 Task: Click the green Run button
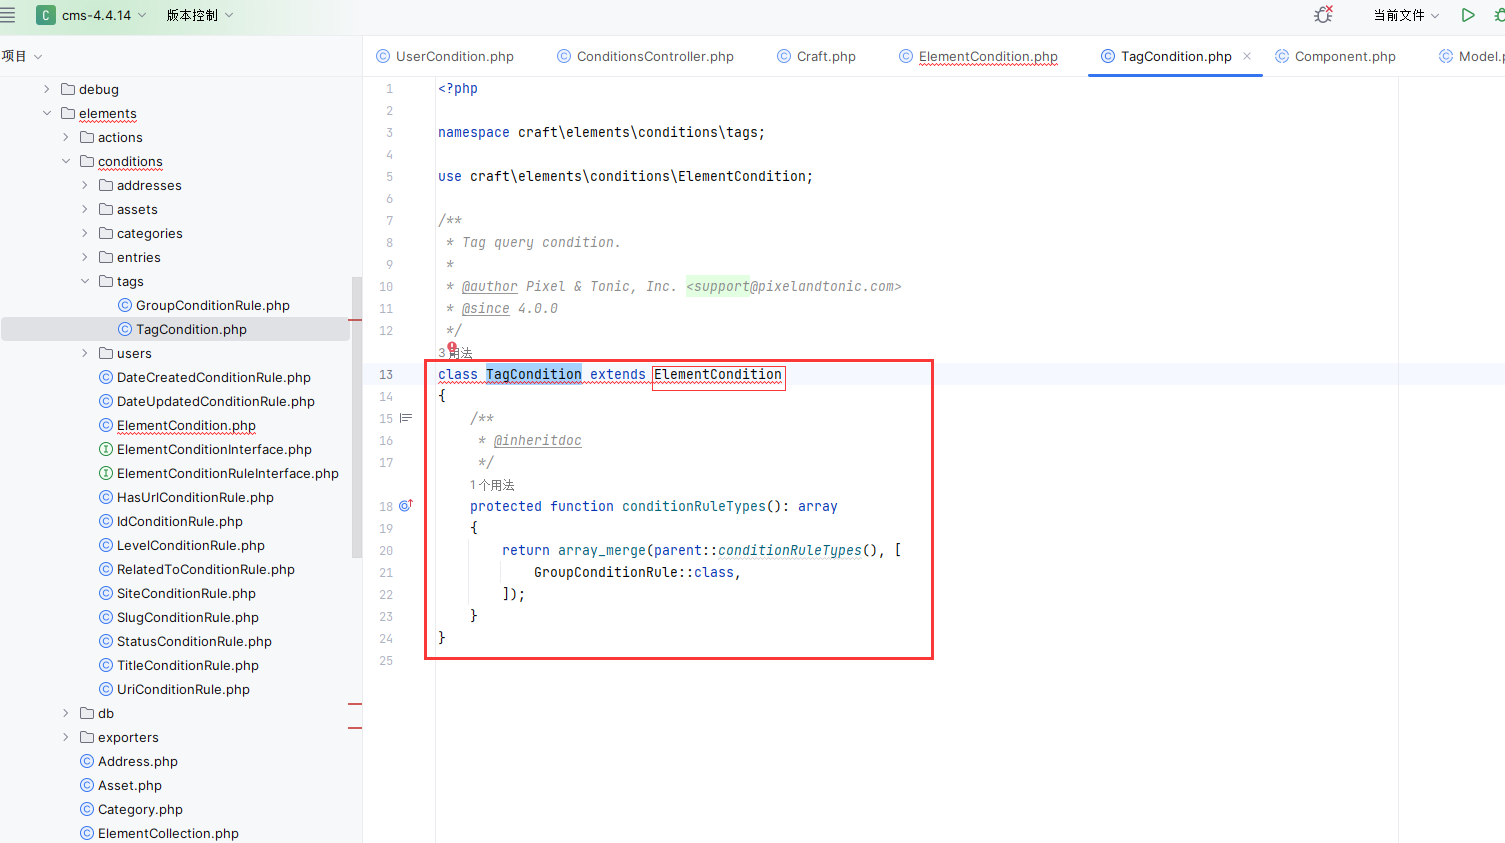click(x=1468, y=15)
